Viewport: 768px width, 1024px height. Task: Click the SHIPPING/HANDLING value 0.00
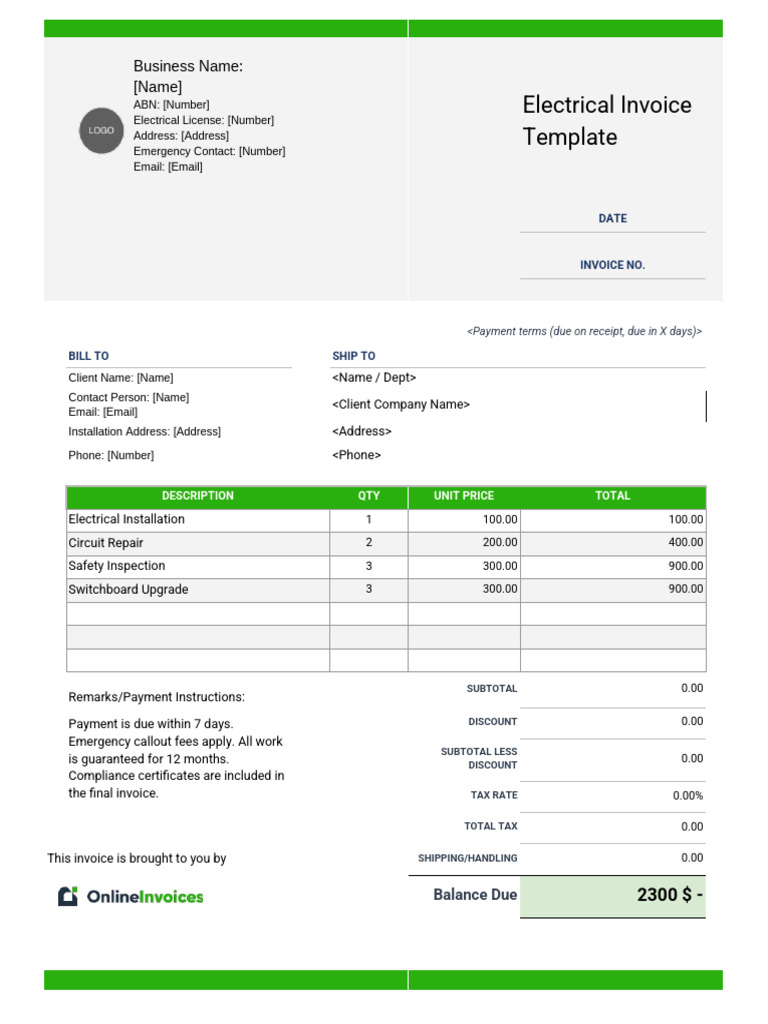click(x=692, y=858)
